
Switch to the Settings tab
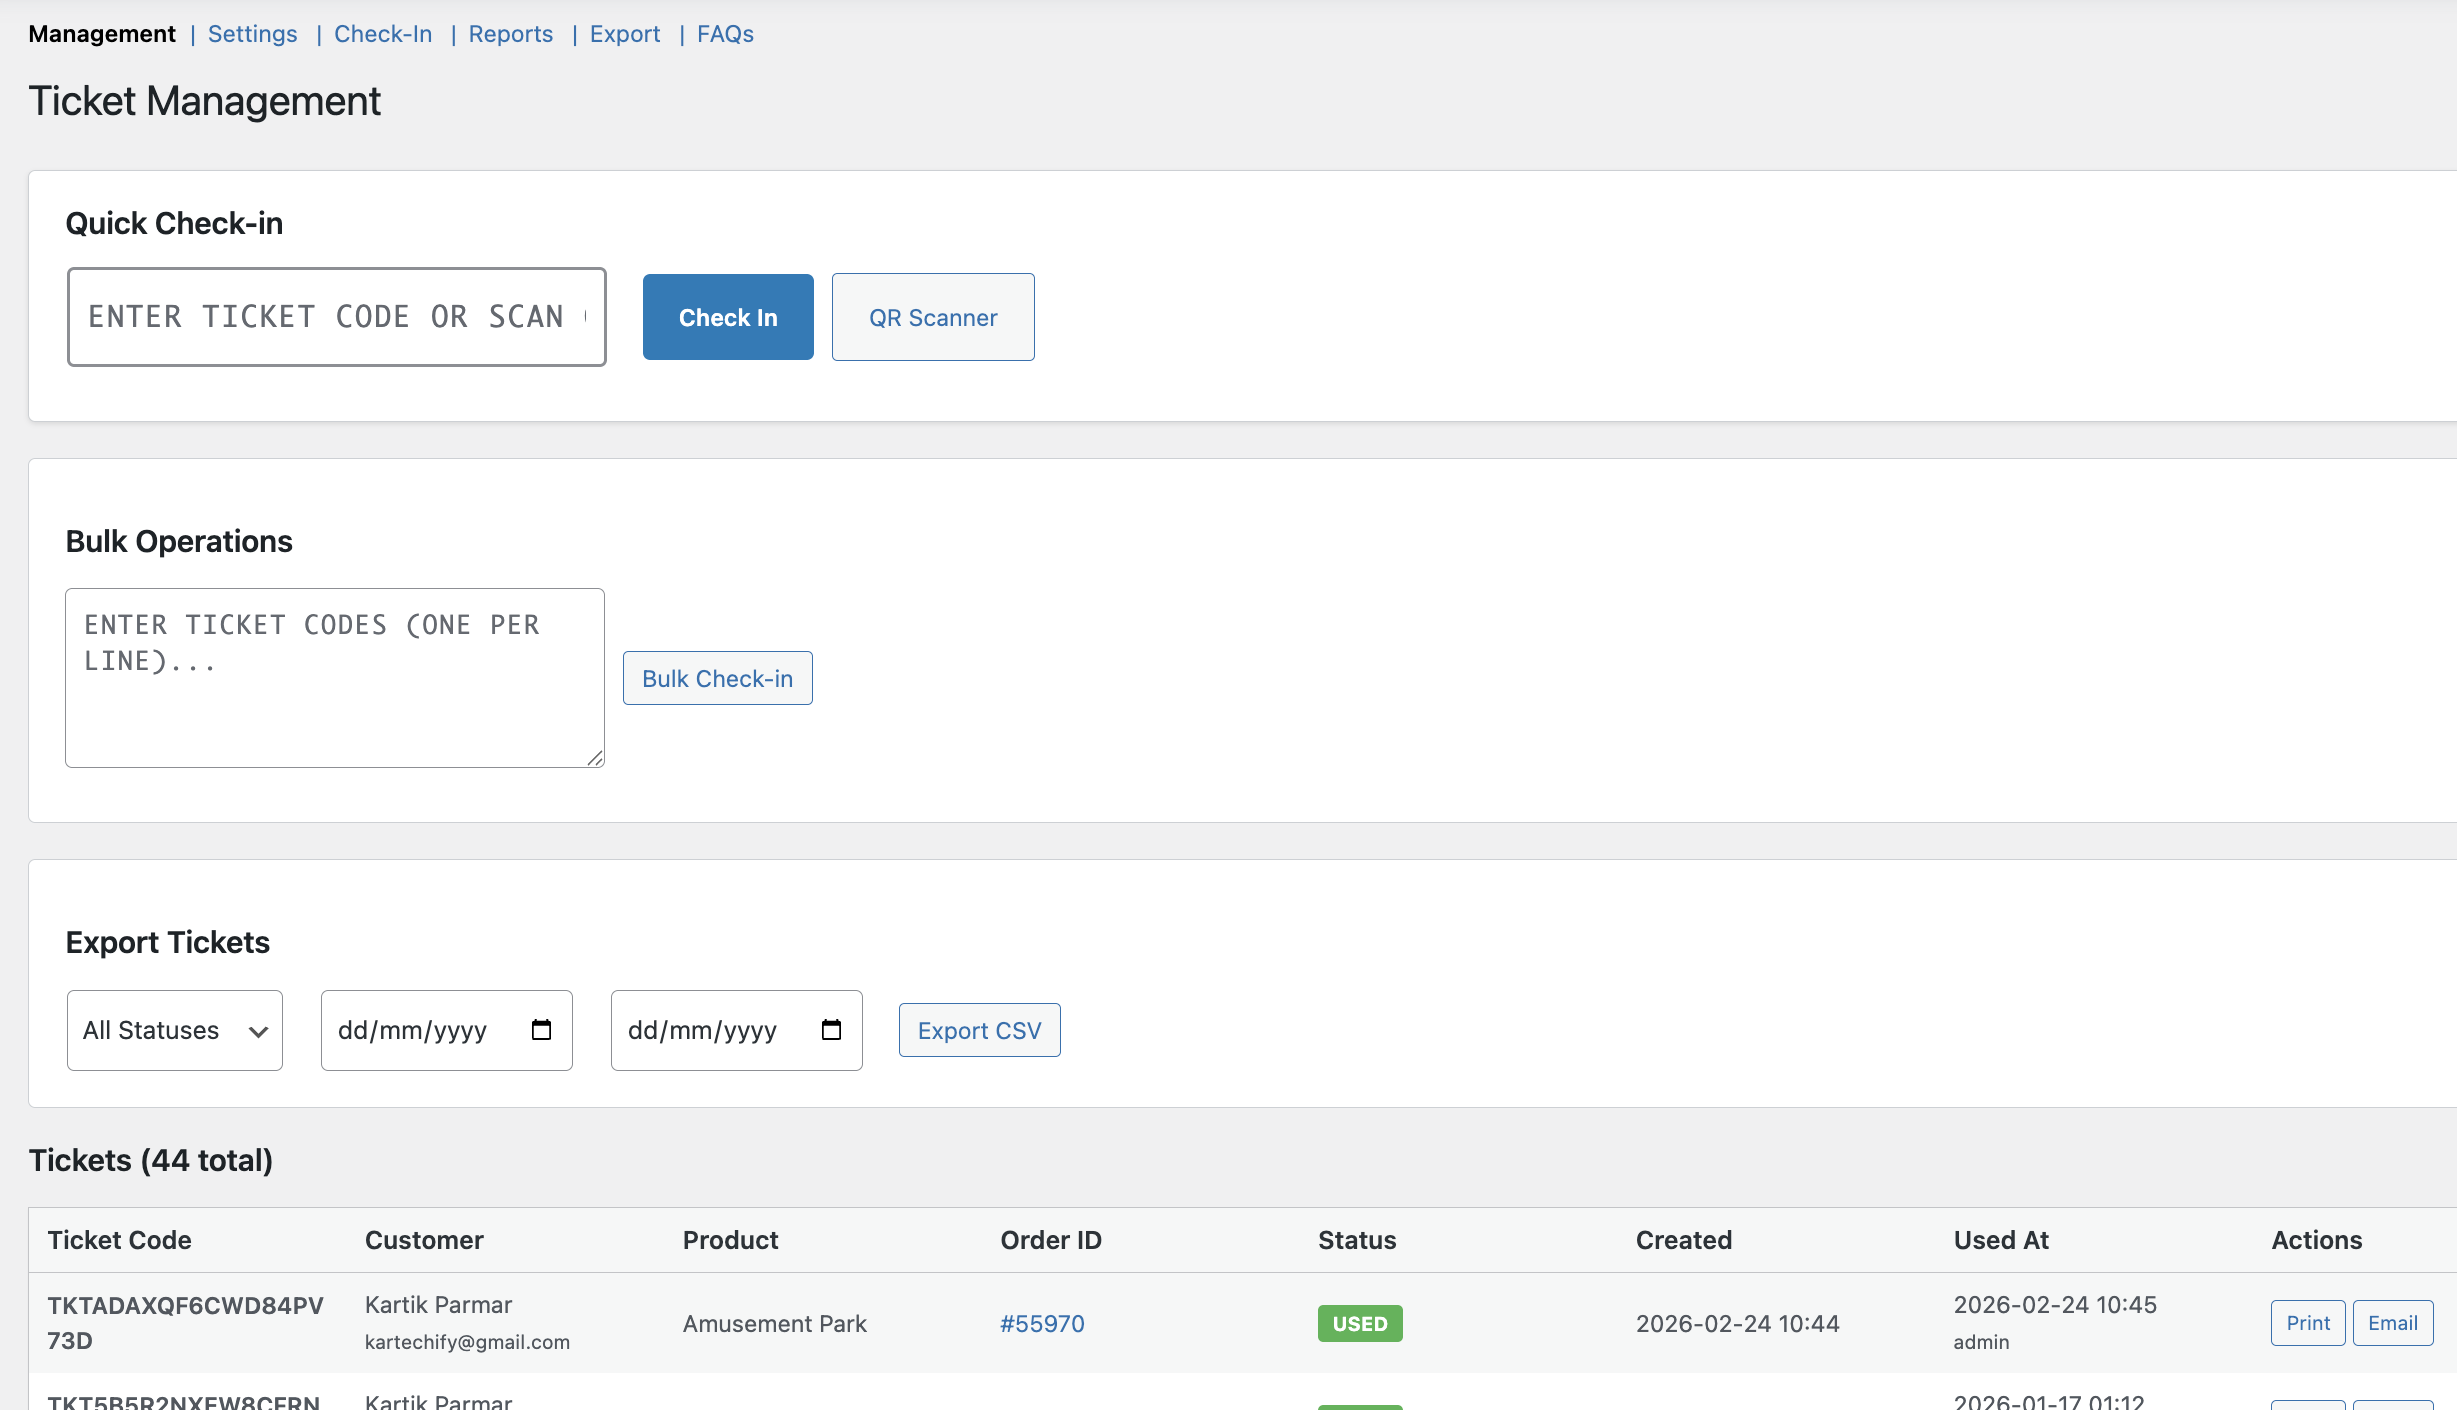[x=252, y=34]
